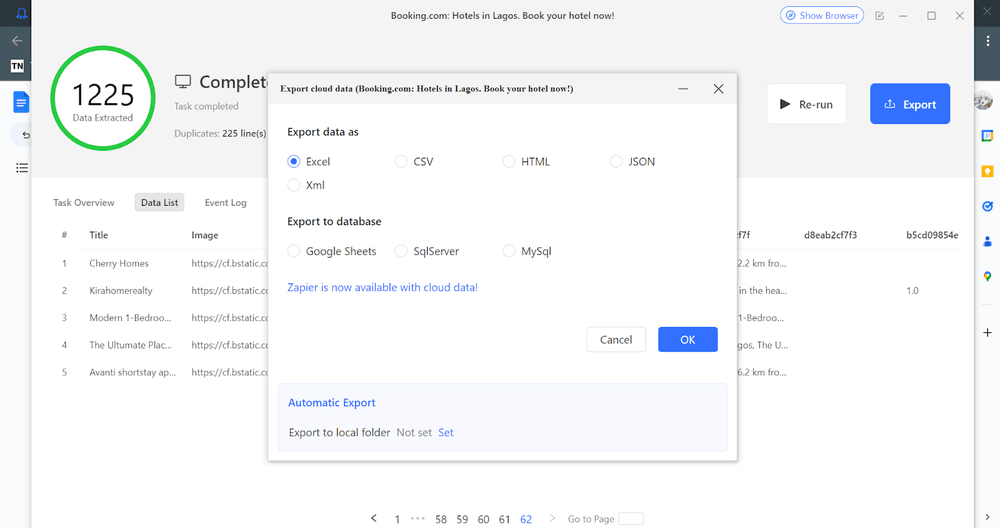Jump to page 1
The image size is (1000, 528).
point(397,519)
